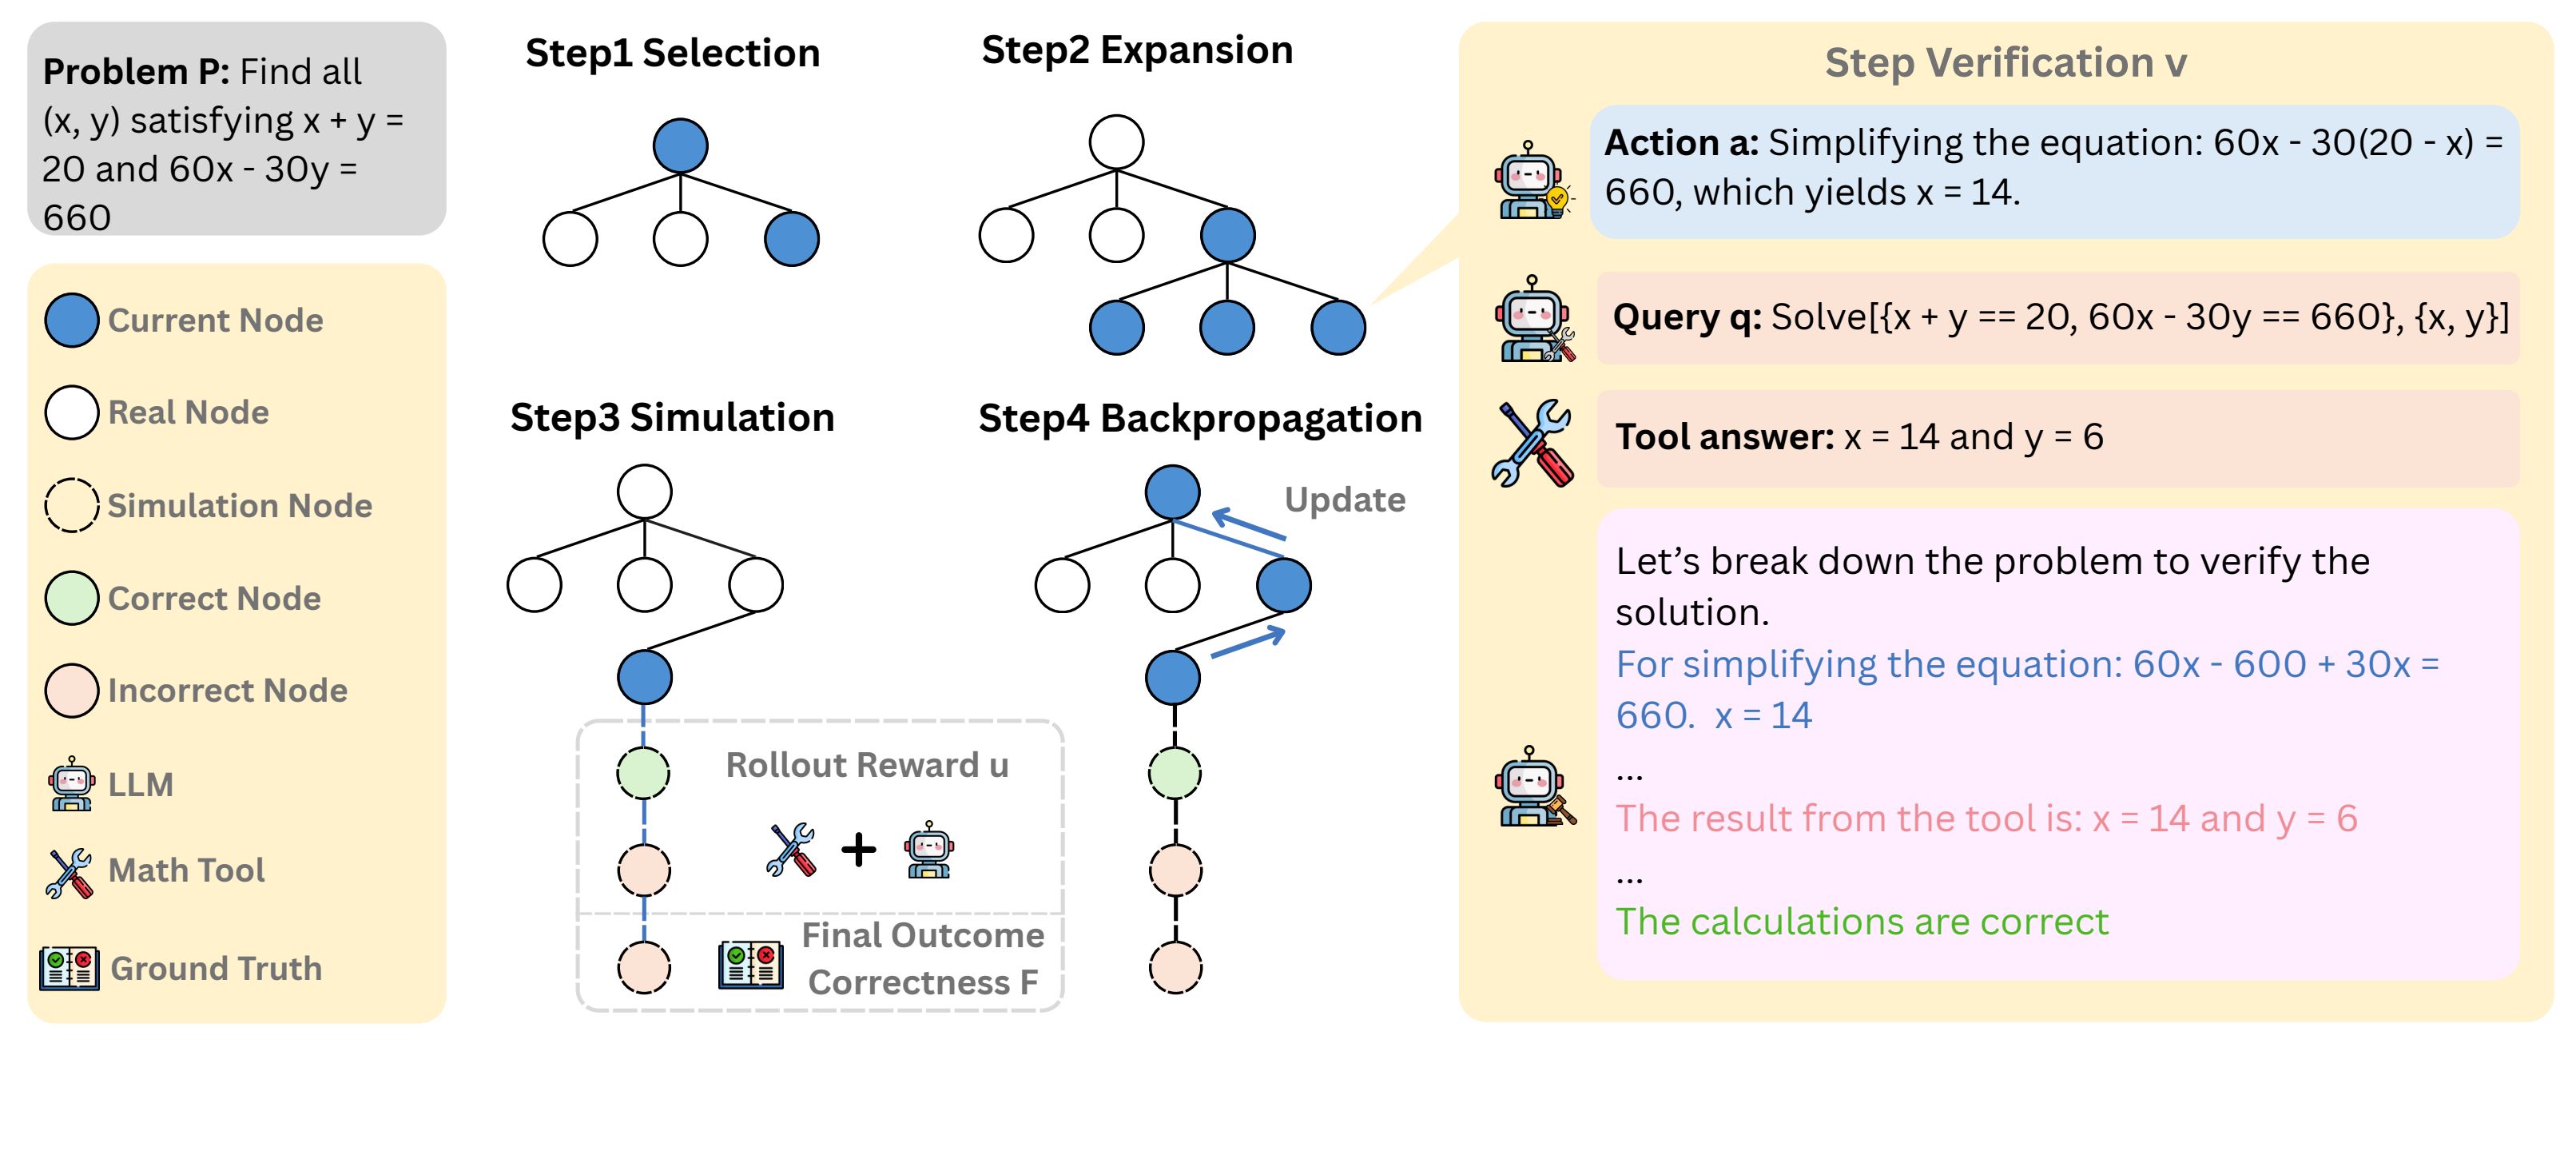This screenshot has width=2576, height=1151.
Task: Click the blue root node under Step1 Selection
Action: tap(680, 146)
